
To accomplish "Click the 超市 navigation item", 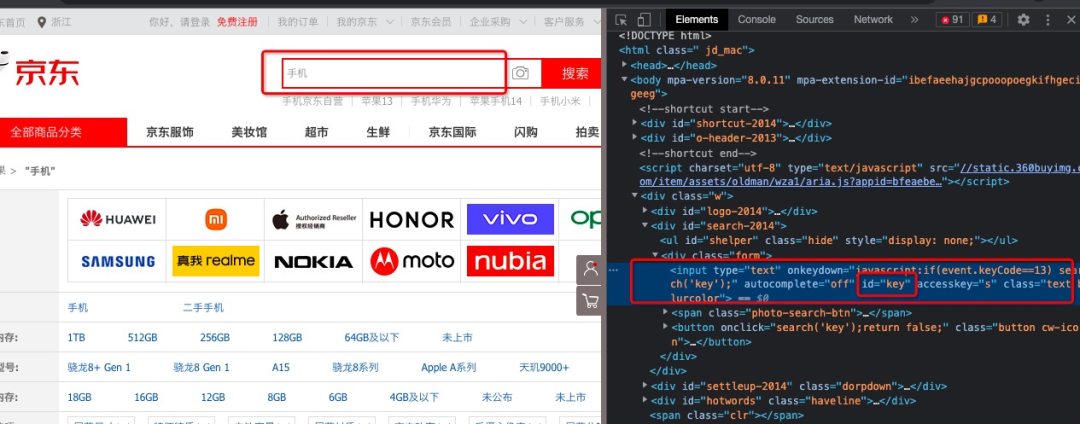I will 316,132.
